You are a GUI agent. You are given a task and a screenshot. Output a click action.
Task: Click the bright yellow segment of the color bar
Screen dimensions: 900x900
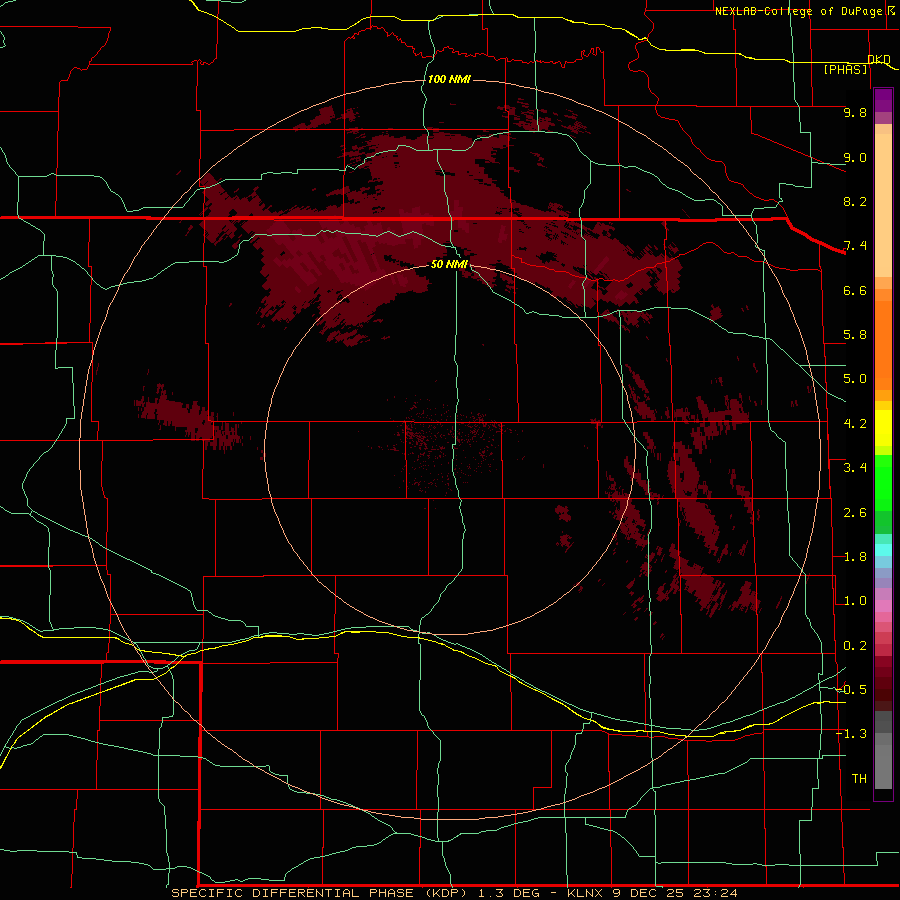(883, 428)
